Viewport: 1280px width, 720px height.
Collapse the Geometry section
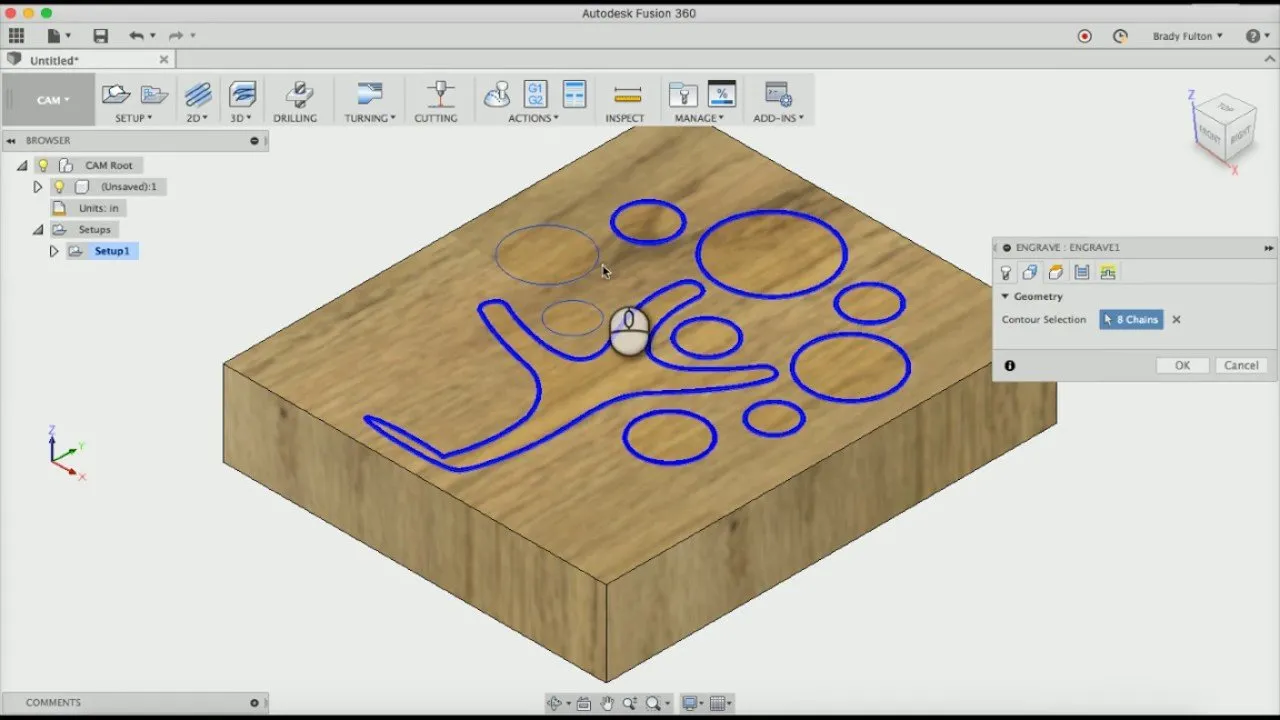coord(1005,297)
